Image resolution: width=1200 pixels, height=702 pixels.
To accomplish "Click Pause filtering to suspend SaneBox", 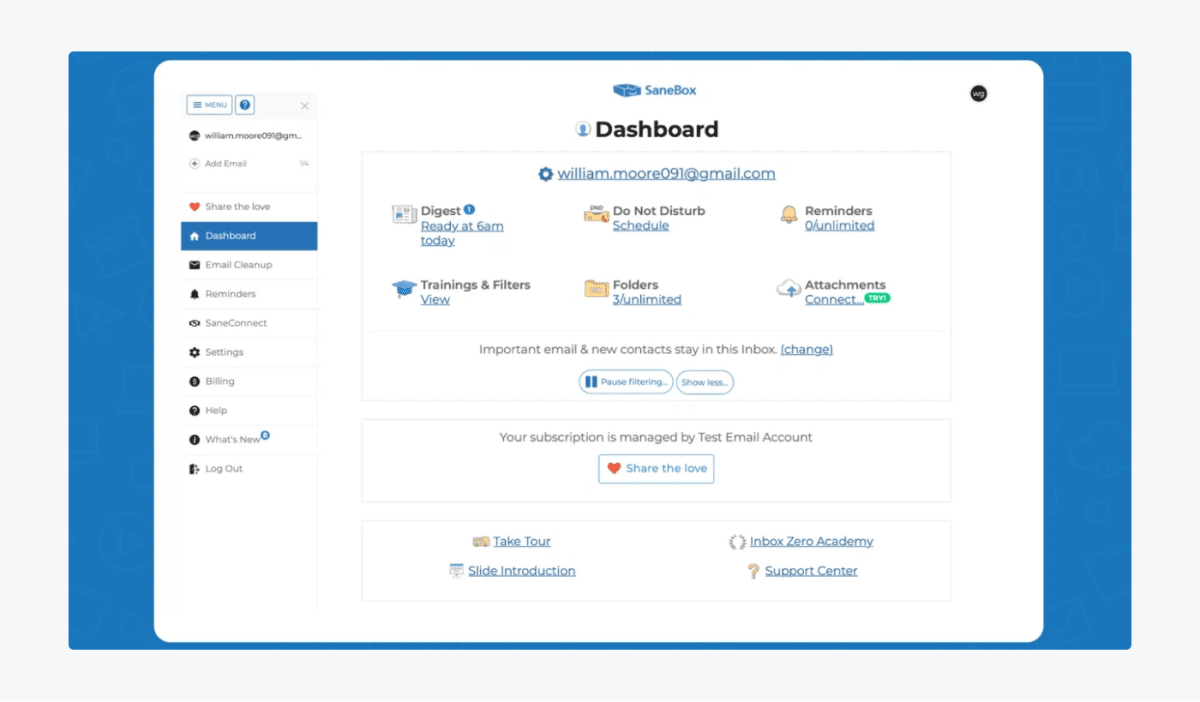I will 625,381.
